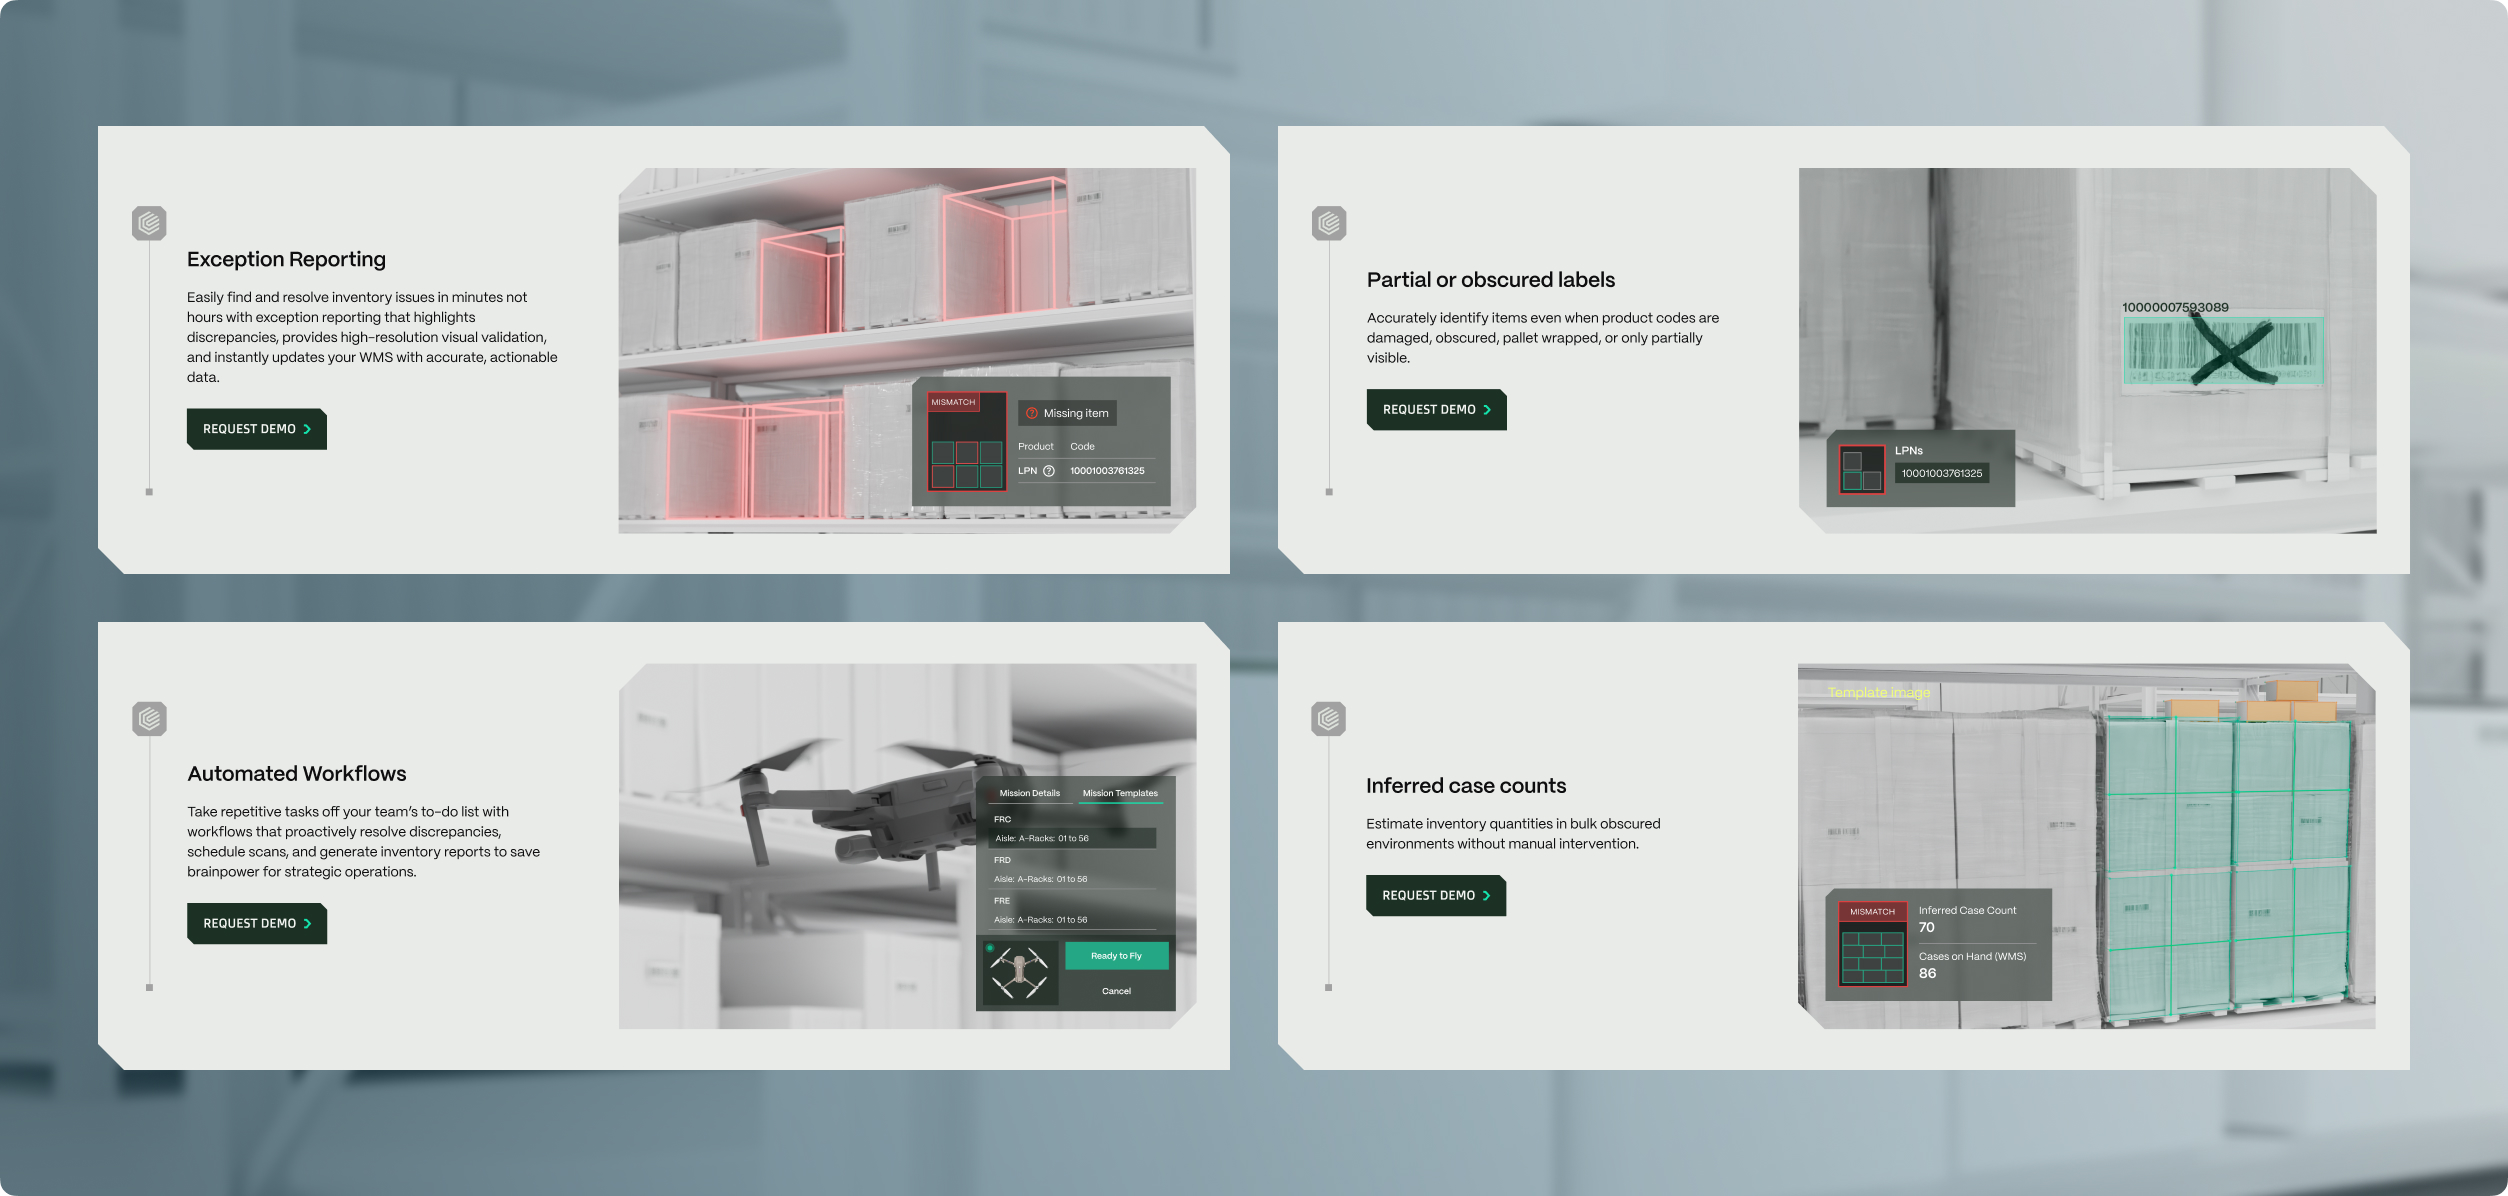Click the Partial or obscured labels logo icon
2508x1196 pixels.
1329,223
